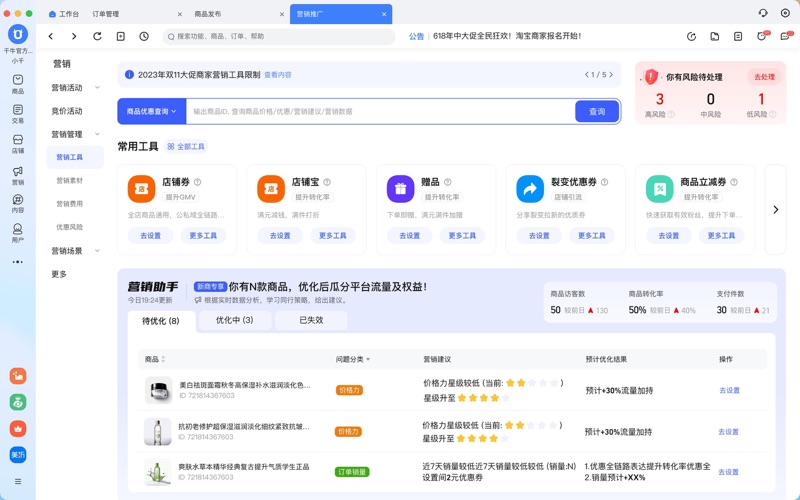Click the refresh icon in toolbar
The width and height of the screenshot is (800, 500).
tap(97, 36)
